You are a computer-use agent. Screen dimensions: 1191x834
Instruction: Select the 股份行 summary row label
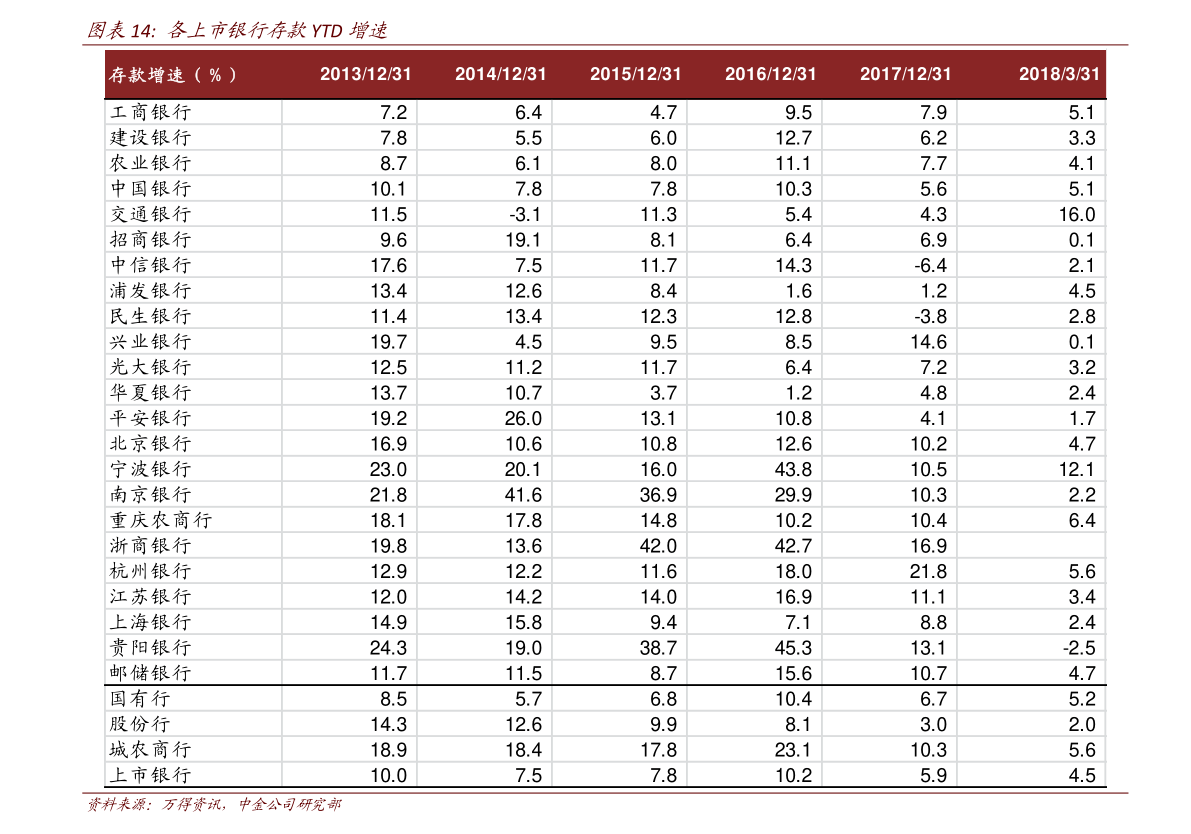click(x=140, y=724)
